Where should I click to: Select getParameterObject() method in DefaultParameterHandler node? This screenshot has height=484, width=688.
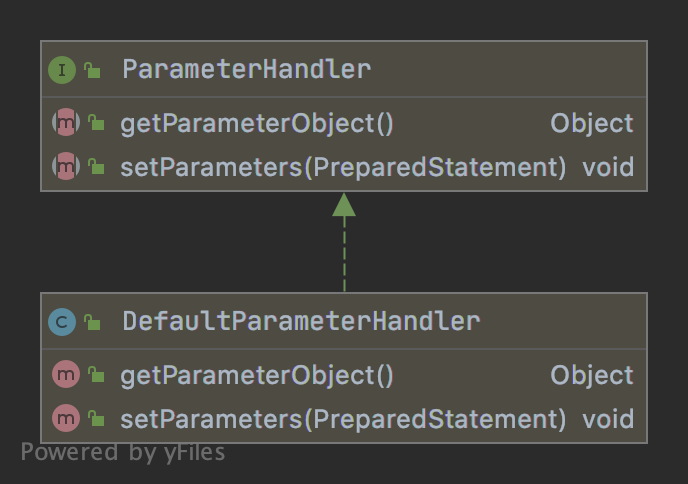(257, 376)
